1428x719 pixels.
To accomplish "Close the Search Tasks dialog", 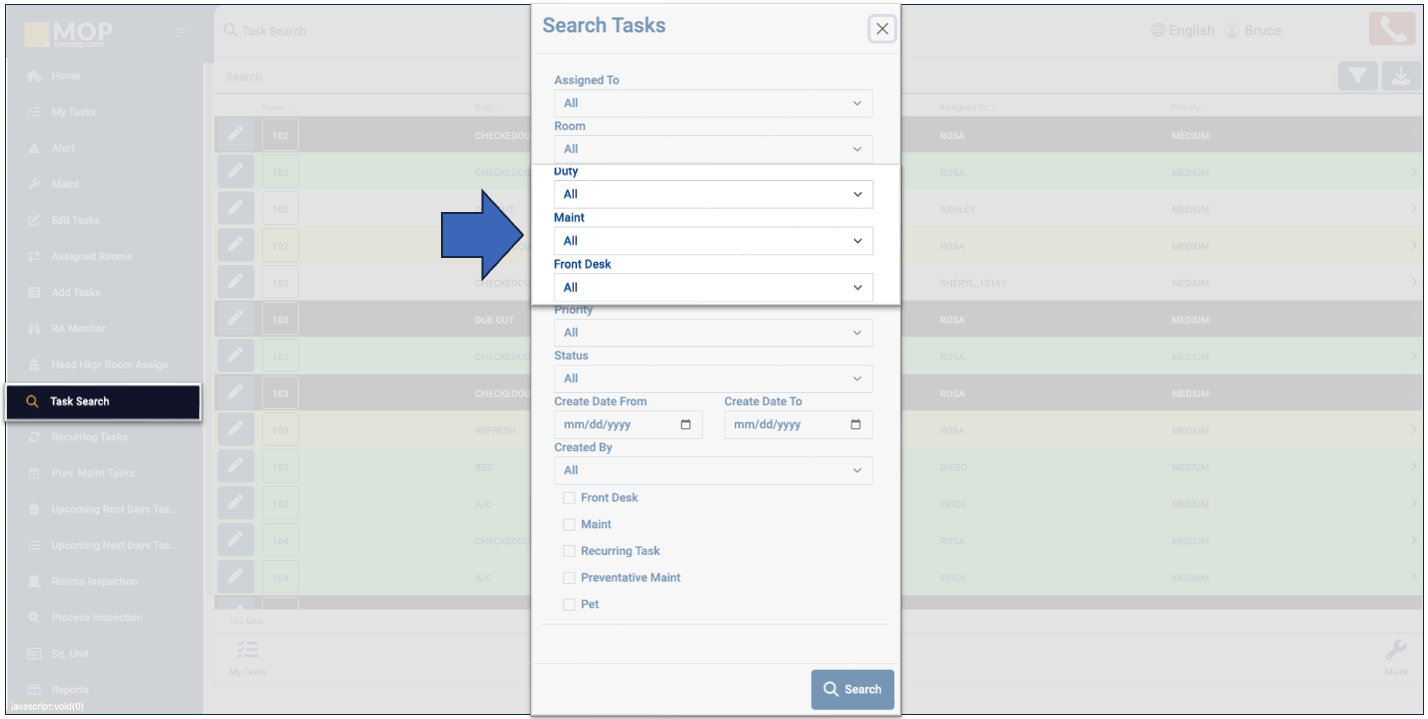I will (881, 30).
